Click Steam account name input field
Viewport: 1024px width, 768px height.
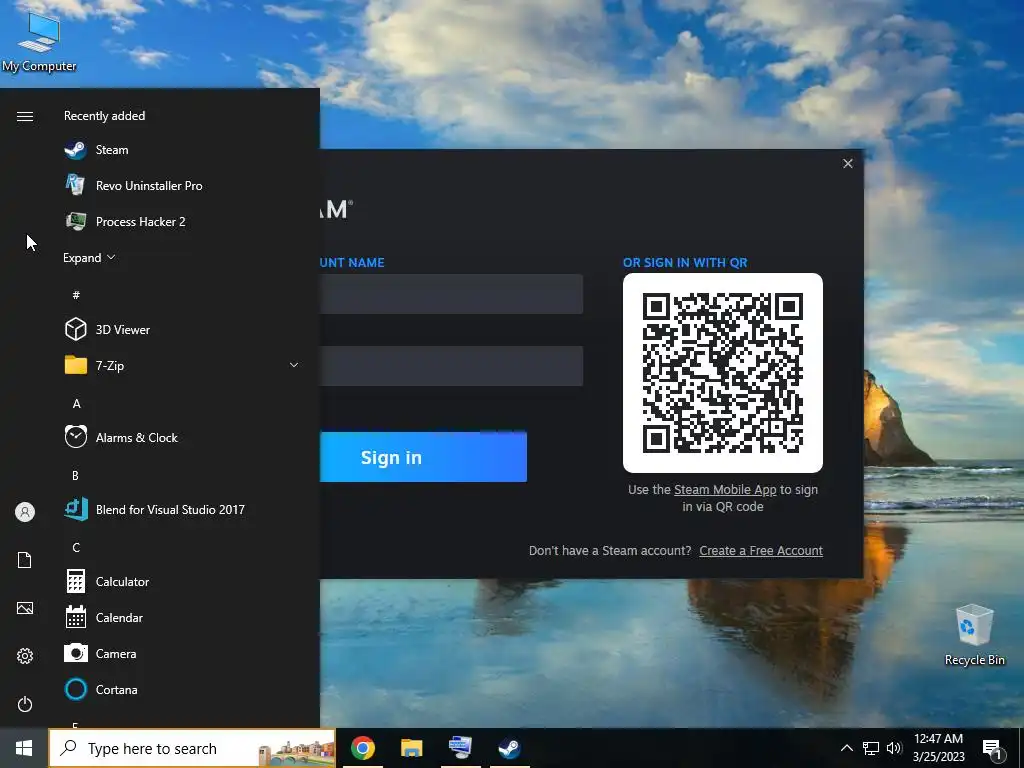[x=451, y=294]
